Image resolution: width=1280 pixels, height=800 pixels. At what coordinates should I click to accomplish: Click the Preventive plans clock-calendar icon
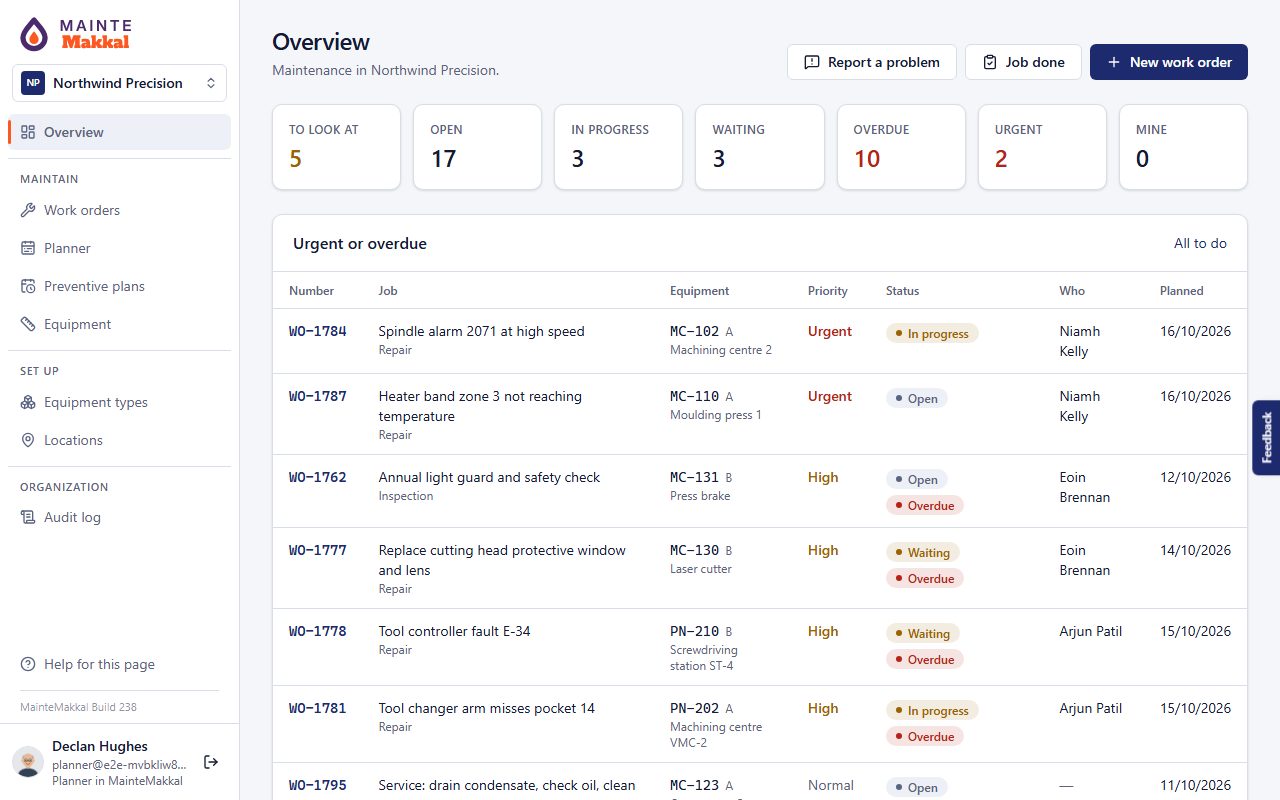tap(28, 286)
